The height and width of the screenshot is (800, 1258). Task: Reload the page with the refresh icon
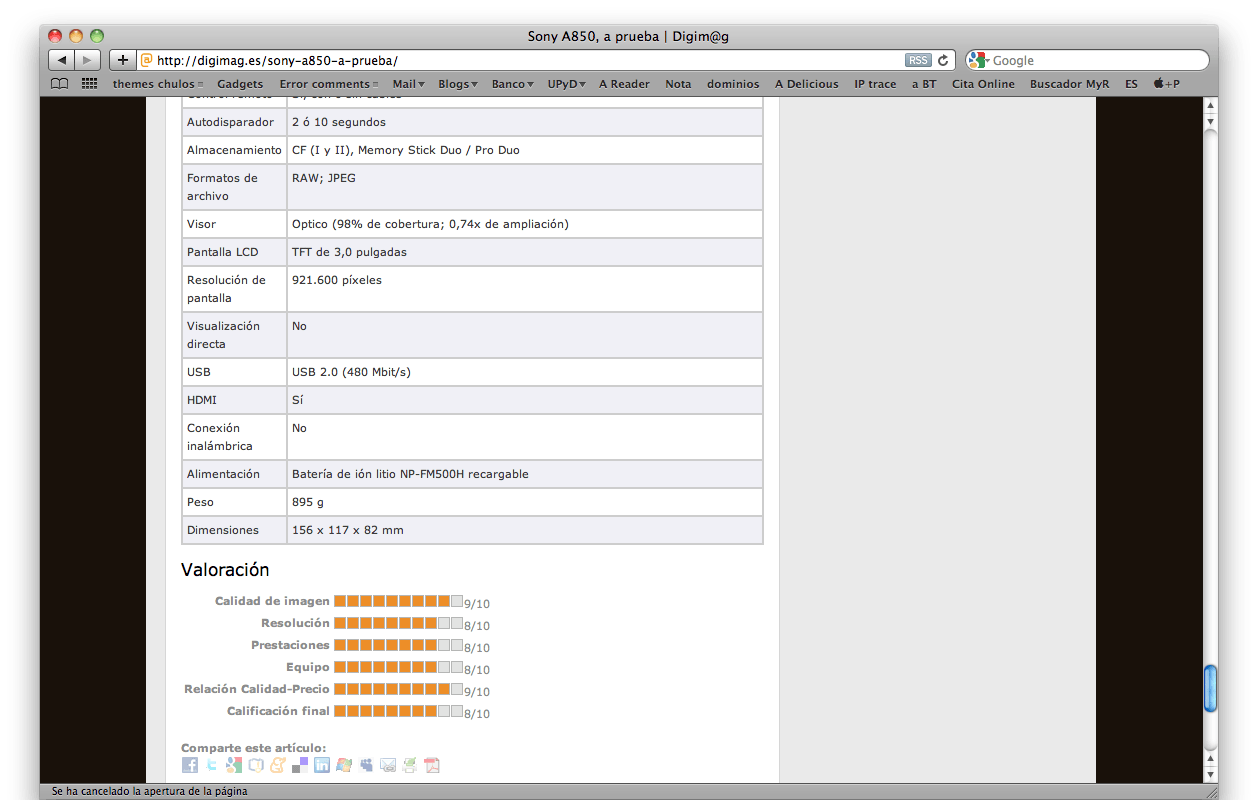943,60
